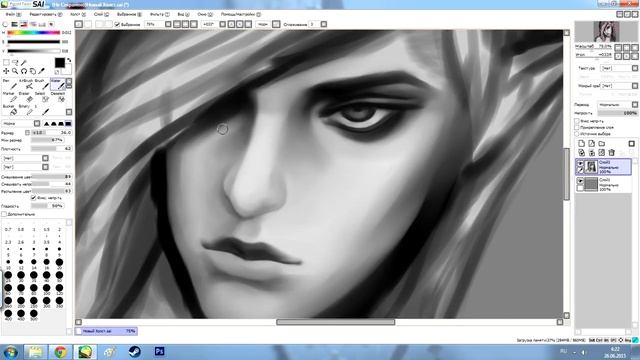Open the stabilizer value dropdown
Image resolution: width=640 pixels, height=360 pixels.
click(324, 24)
